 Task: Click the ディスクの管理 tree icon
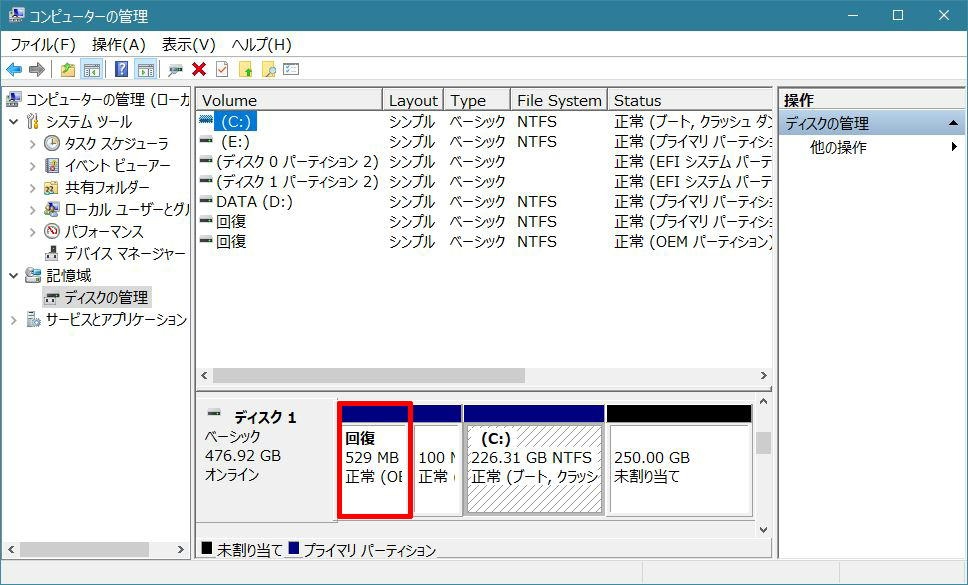pyautogui.click(x=52, y=298)
